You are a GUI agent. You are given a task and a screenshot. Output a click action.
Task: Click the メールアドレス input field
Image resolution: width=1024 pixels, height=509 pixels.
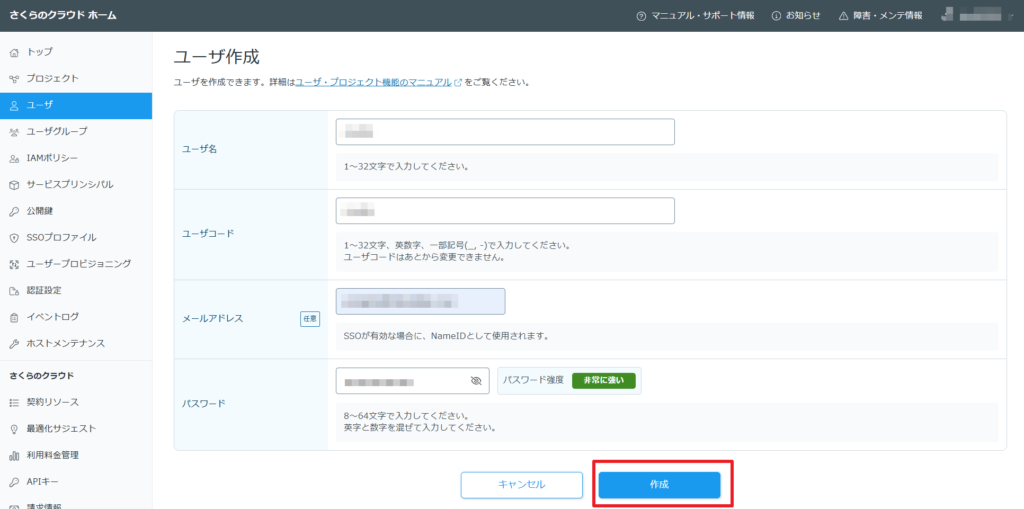coord(420,301)
